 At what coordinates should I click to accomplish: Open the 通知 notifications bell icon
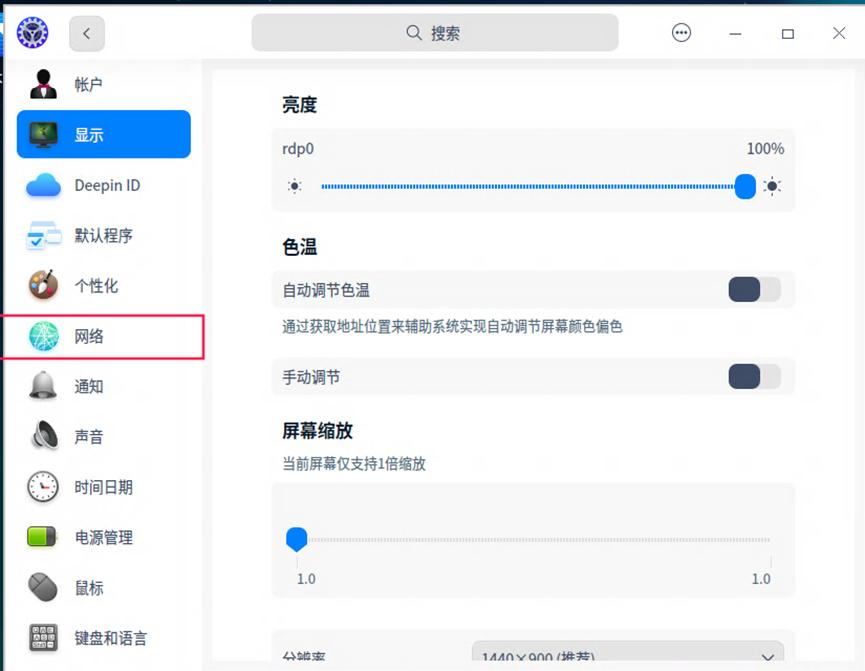pyautogui.click(x=42, y=386)
